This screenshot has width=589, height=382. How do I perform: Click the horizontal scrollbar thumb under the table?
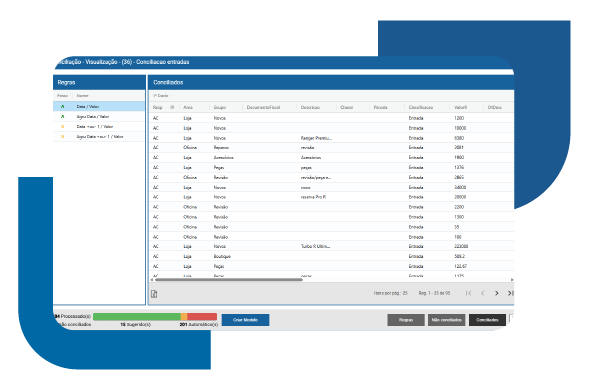click(229, 280)
